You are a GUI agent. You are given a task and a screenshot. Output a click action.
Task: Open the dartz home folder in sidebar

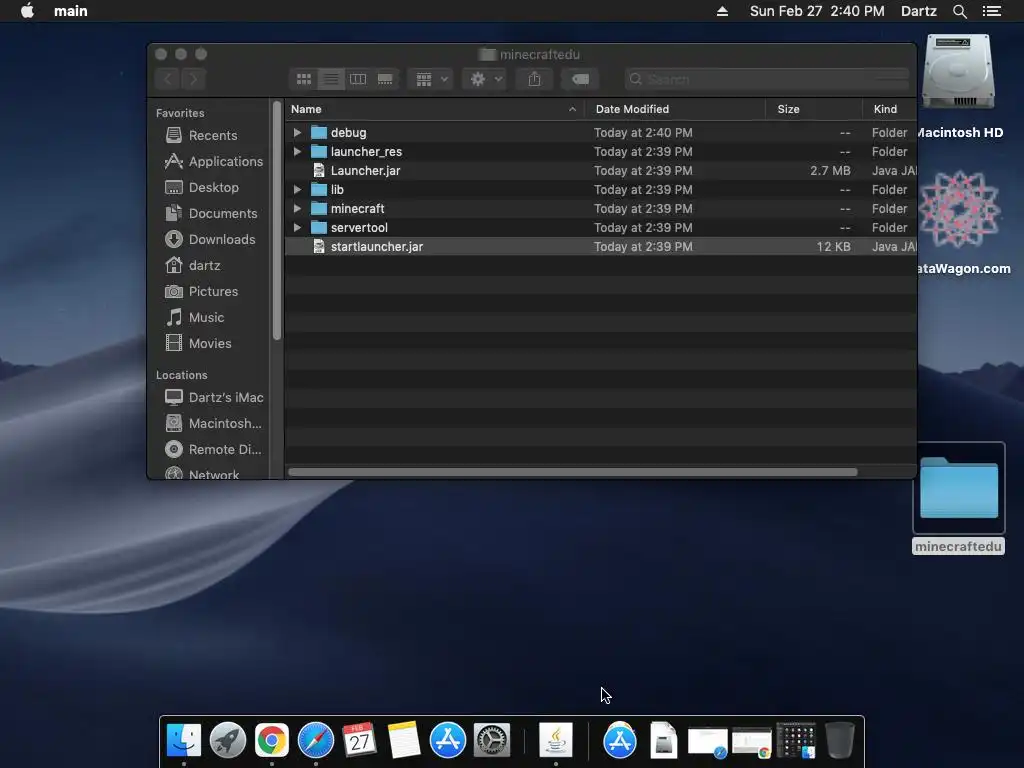(x=193, y=265)
